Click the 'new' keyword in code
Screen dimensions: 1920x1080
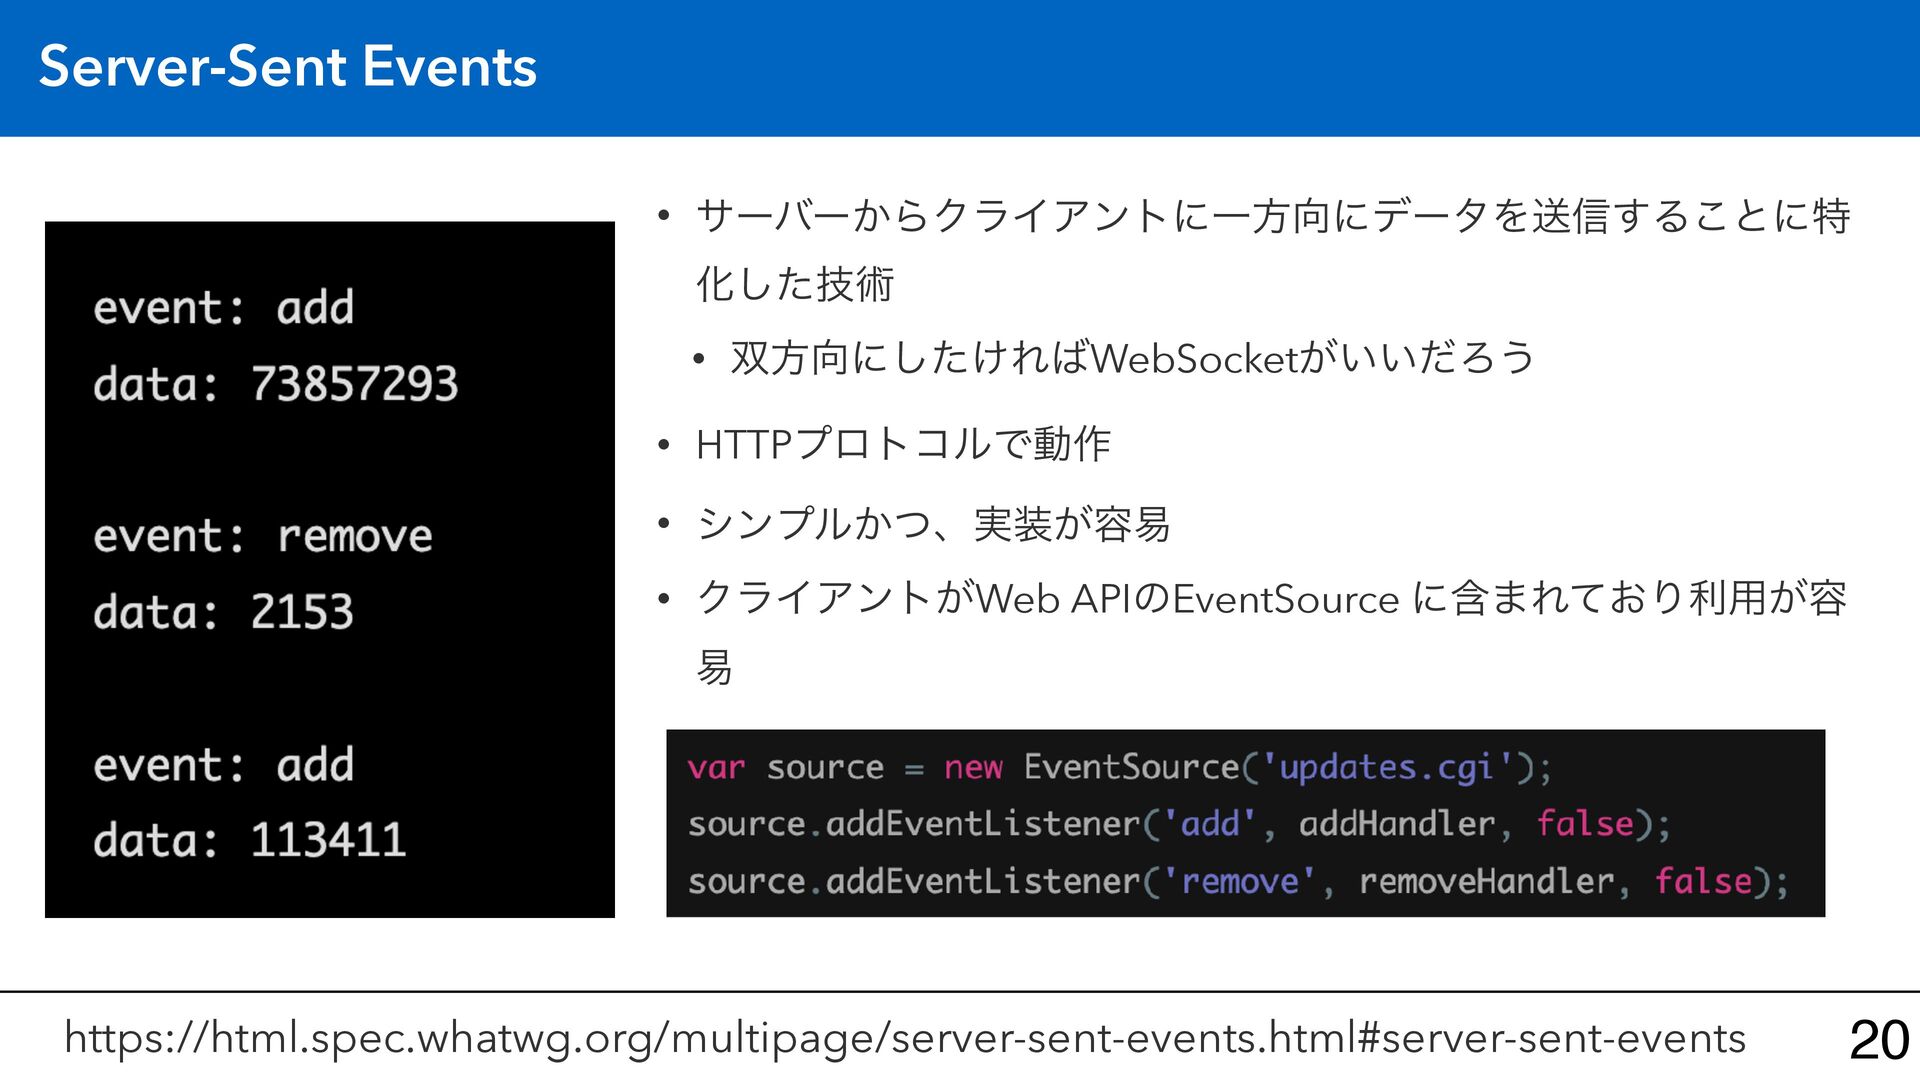pos(972,768)
